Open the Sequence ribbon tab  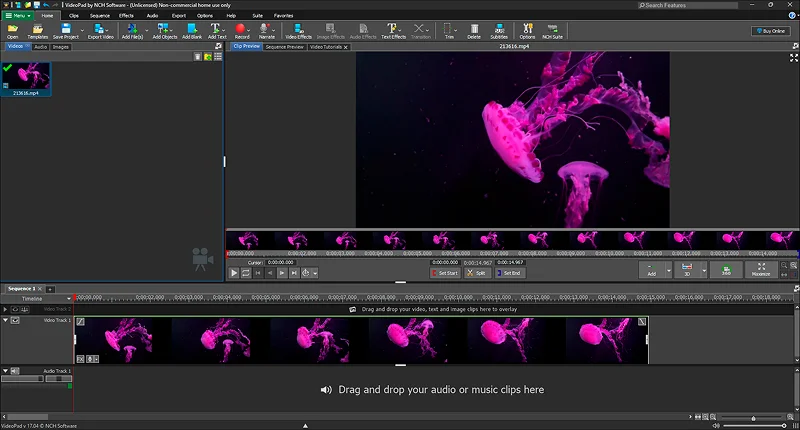pyautogui.click(x=99, y=16)
